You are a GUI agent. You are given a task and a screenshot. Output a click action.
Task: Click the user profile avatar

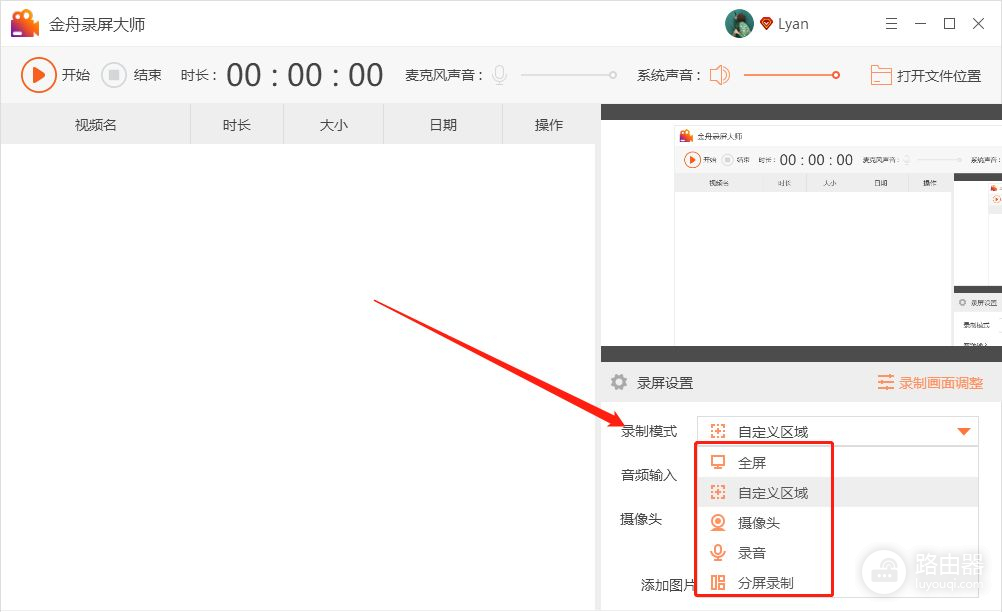point(739,24)
